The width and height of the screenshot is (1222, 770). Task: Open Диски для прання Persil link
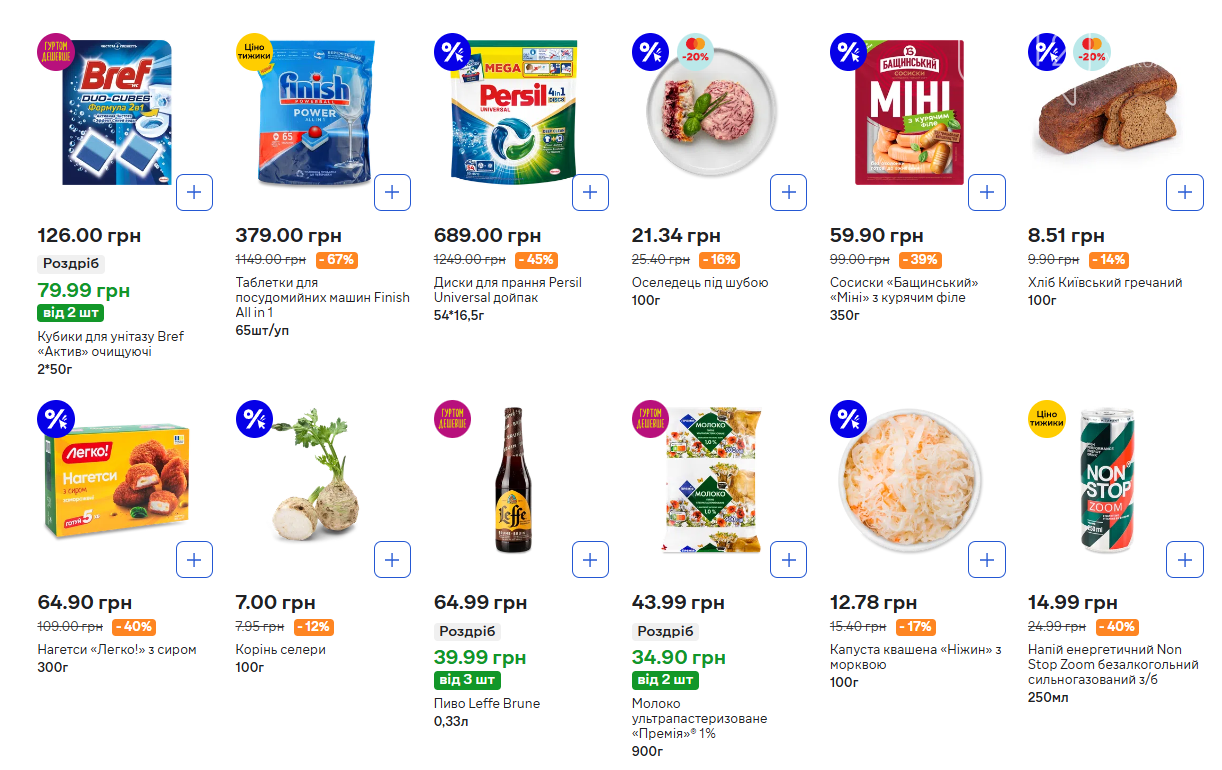point(507,290)
